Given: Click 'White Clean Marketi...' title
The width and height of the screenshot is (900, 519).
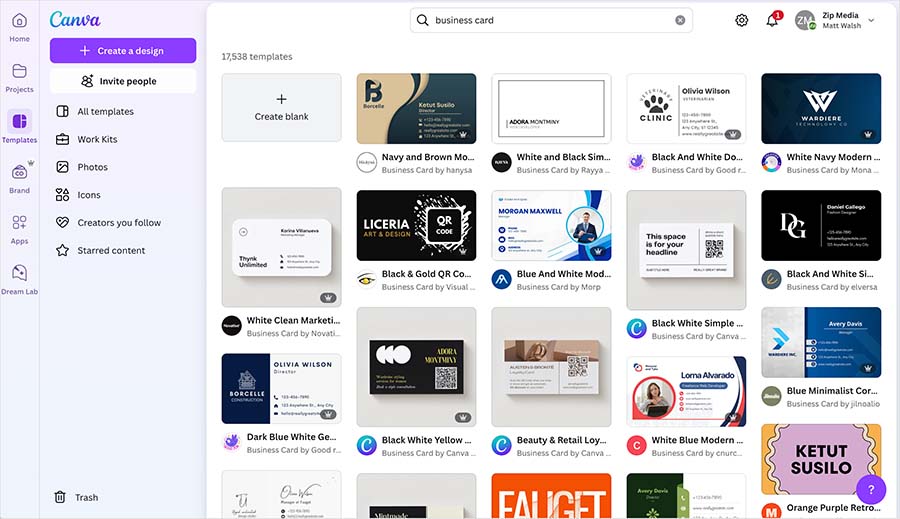Looking at the screenshot, I should tap(293, 320).
